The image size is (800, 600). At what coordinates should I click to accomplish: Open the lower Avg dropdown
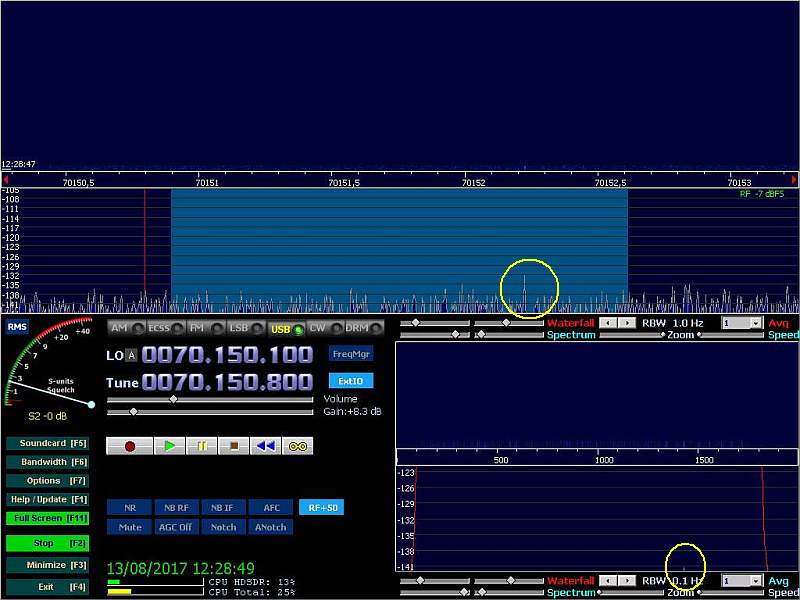point(755,581)
